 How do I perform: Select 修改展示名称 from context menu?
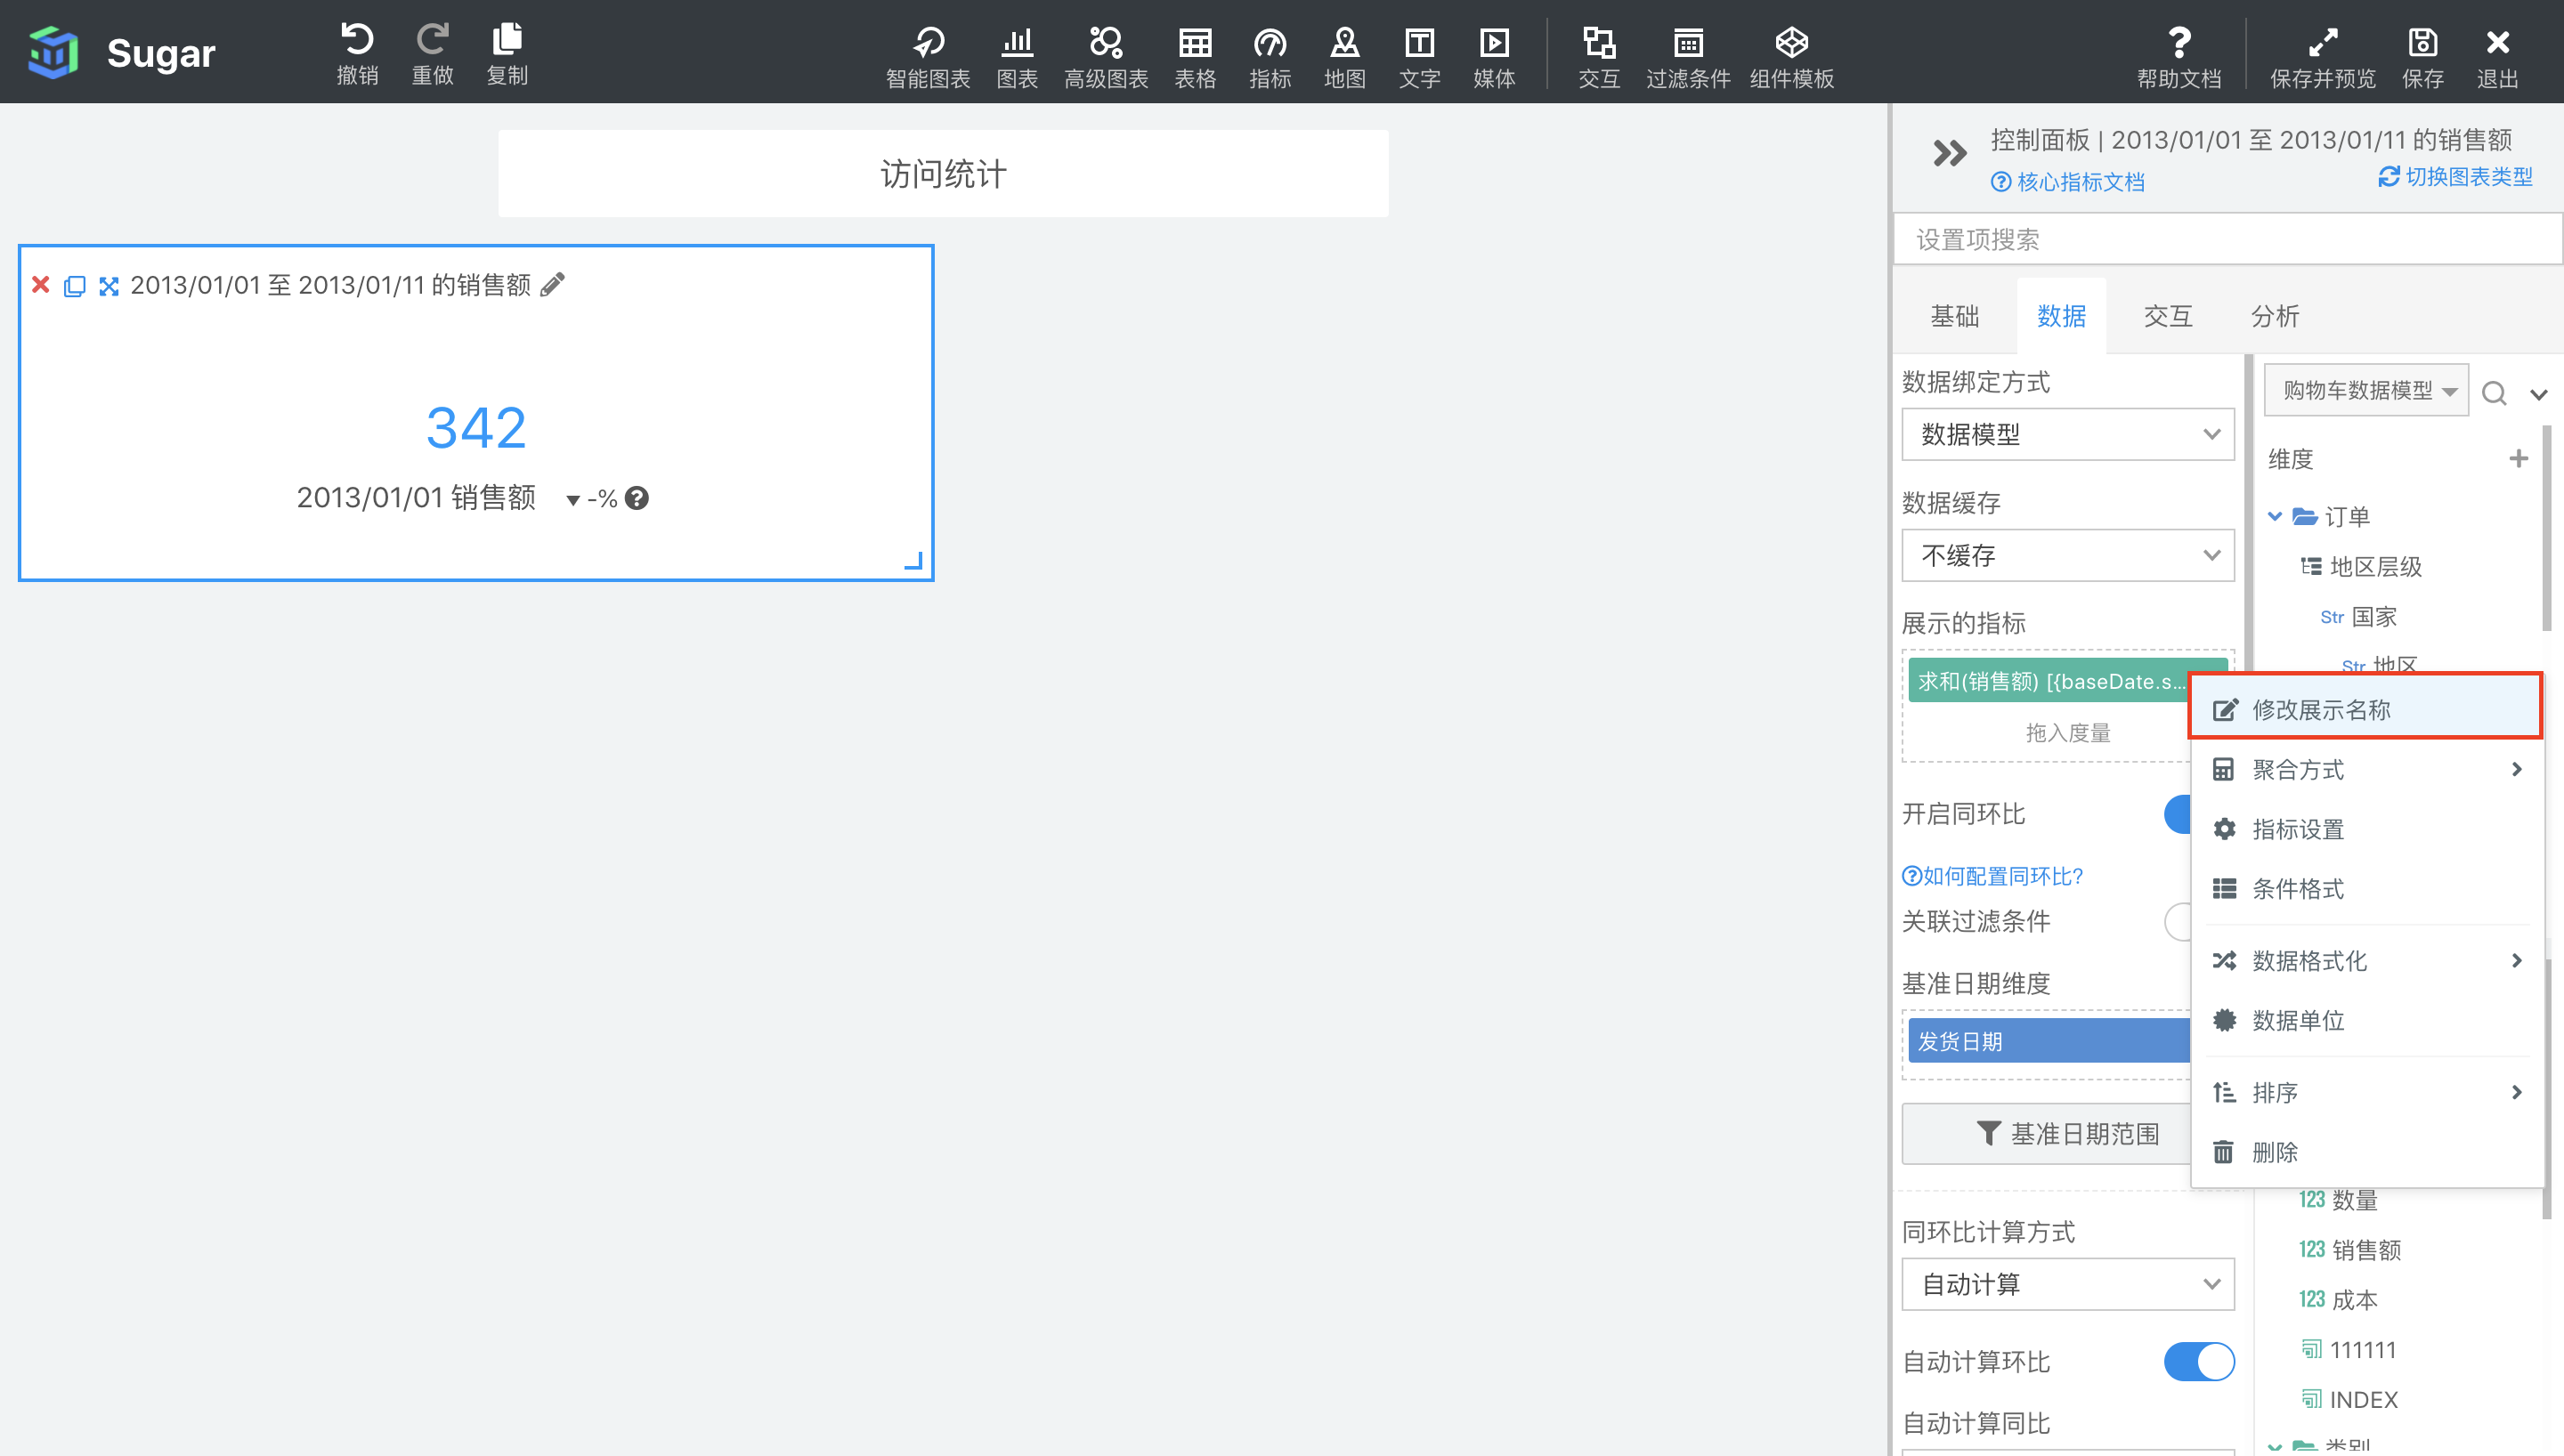click(x=2366, y=709)
